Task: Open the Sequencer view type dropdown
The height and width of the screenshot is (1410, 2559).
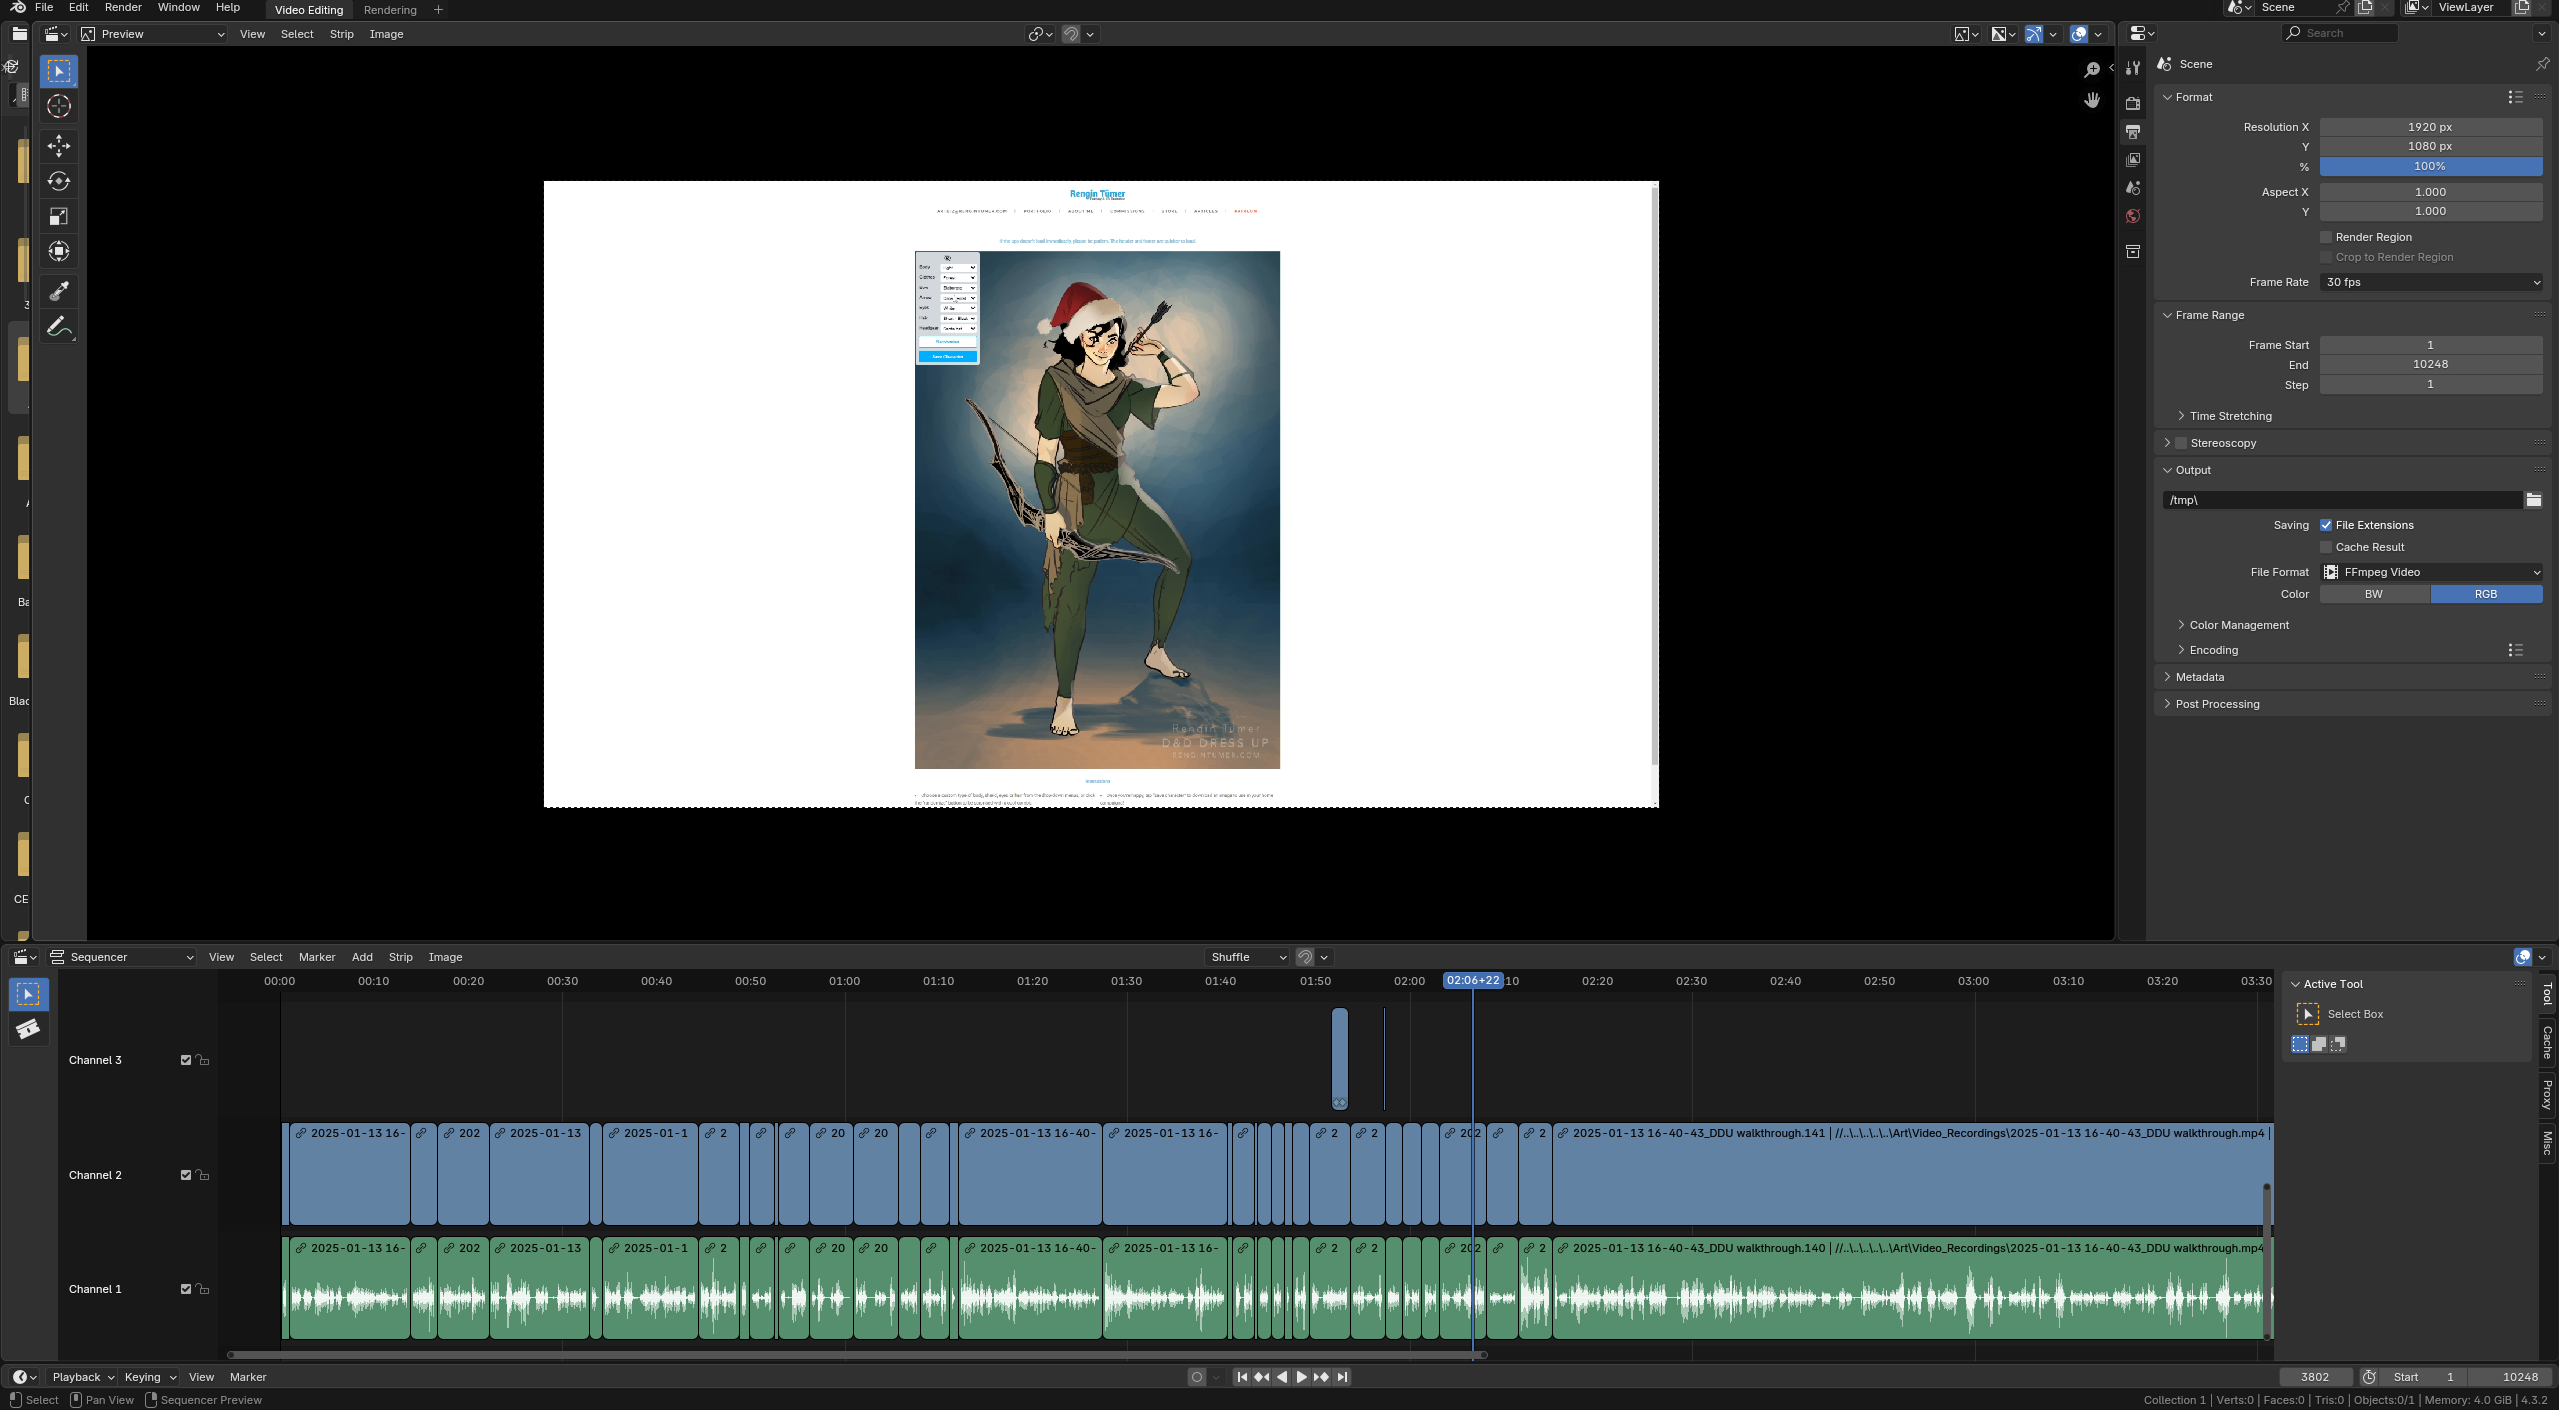Action: (122, 957)
